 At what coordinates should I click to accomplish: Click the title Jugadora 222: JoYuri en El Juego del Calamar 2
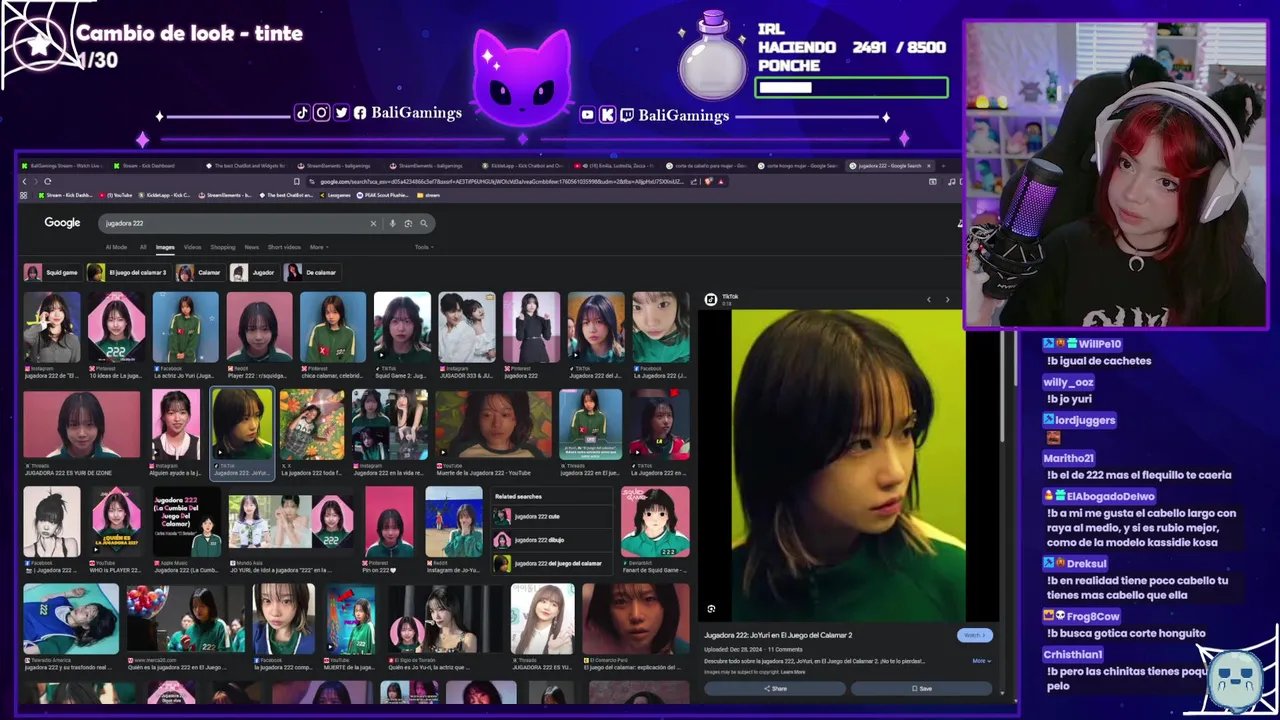(x=778, y=635)
